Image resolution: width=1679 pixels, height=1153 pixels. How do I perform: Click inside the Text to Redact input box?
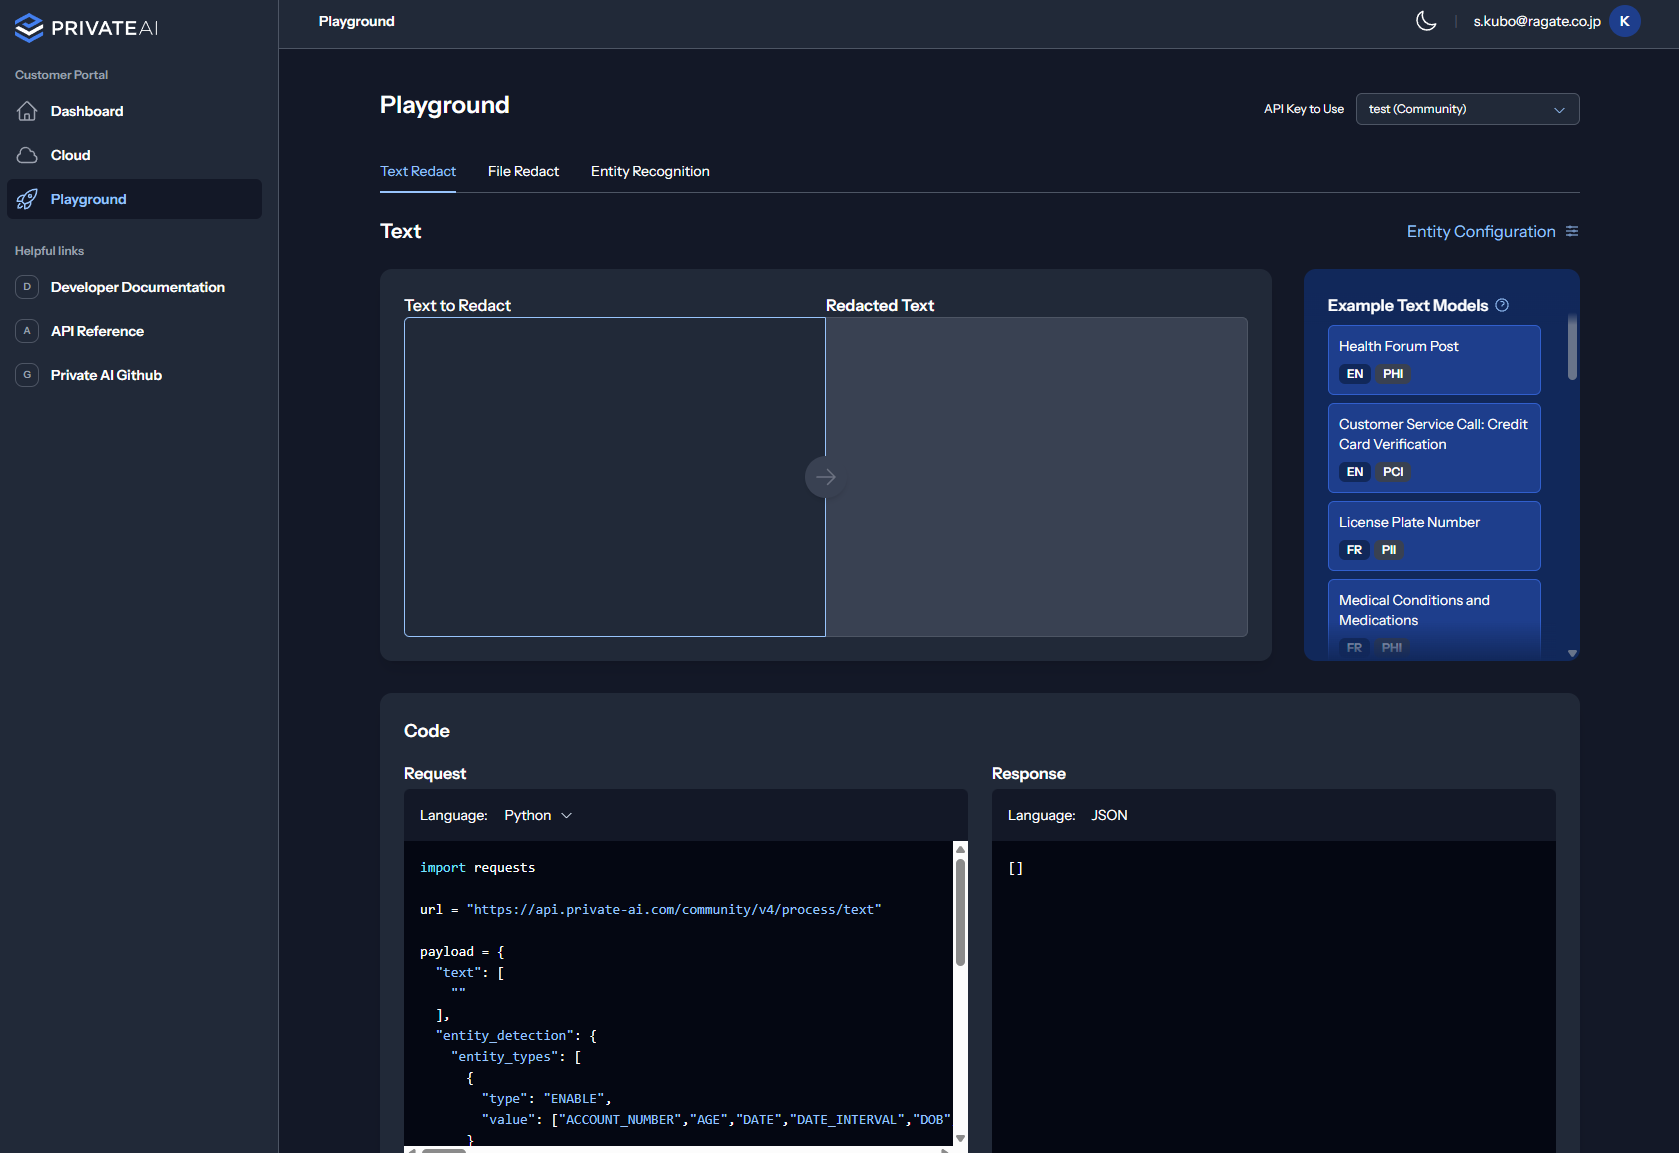614,477
